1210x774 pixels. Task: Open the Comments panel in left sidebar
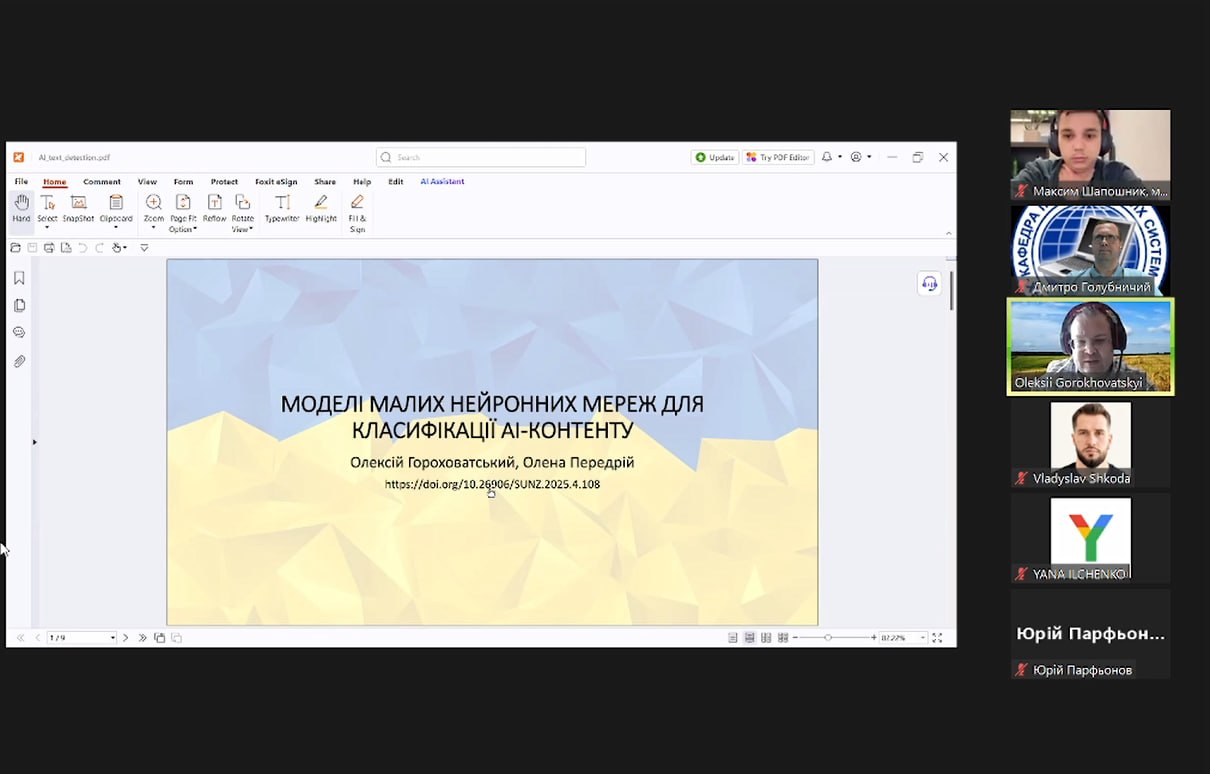pos(19,333)
